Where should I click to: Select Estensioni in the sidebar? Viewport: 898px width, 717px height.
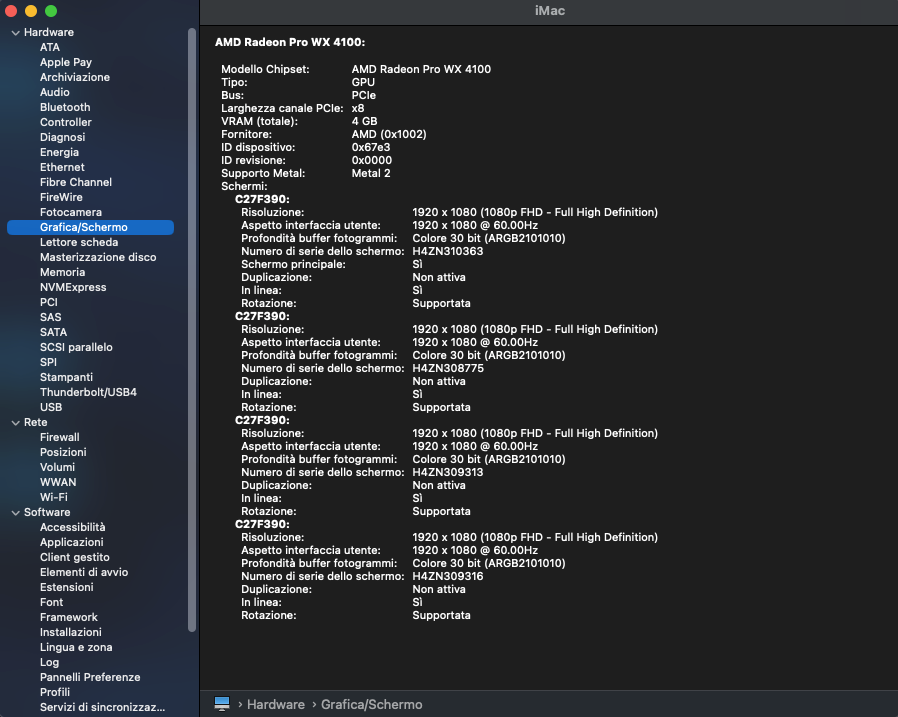[67, 587]
